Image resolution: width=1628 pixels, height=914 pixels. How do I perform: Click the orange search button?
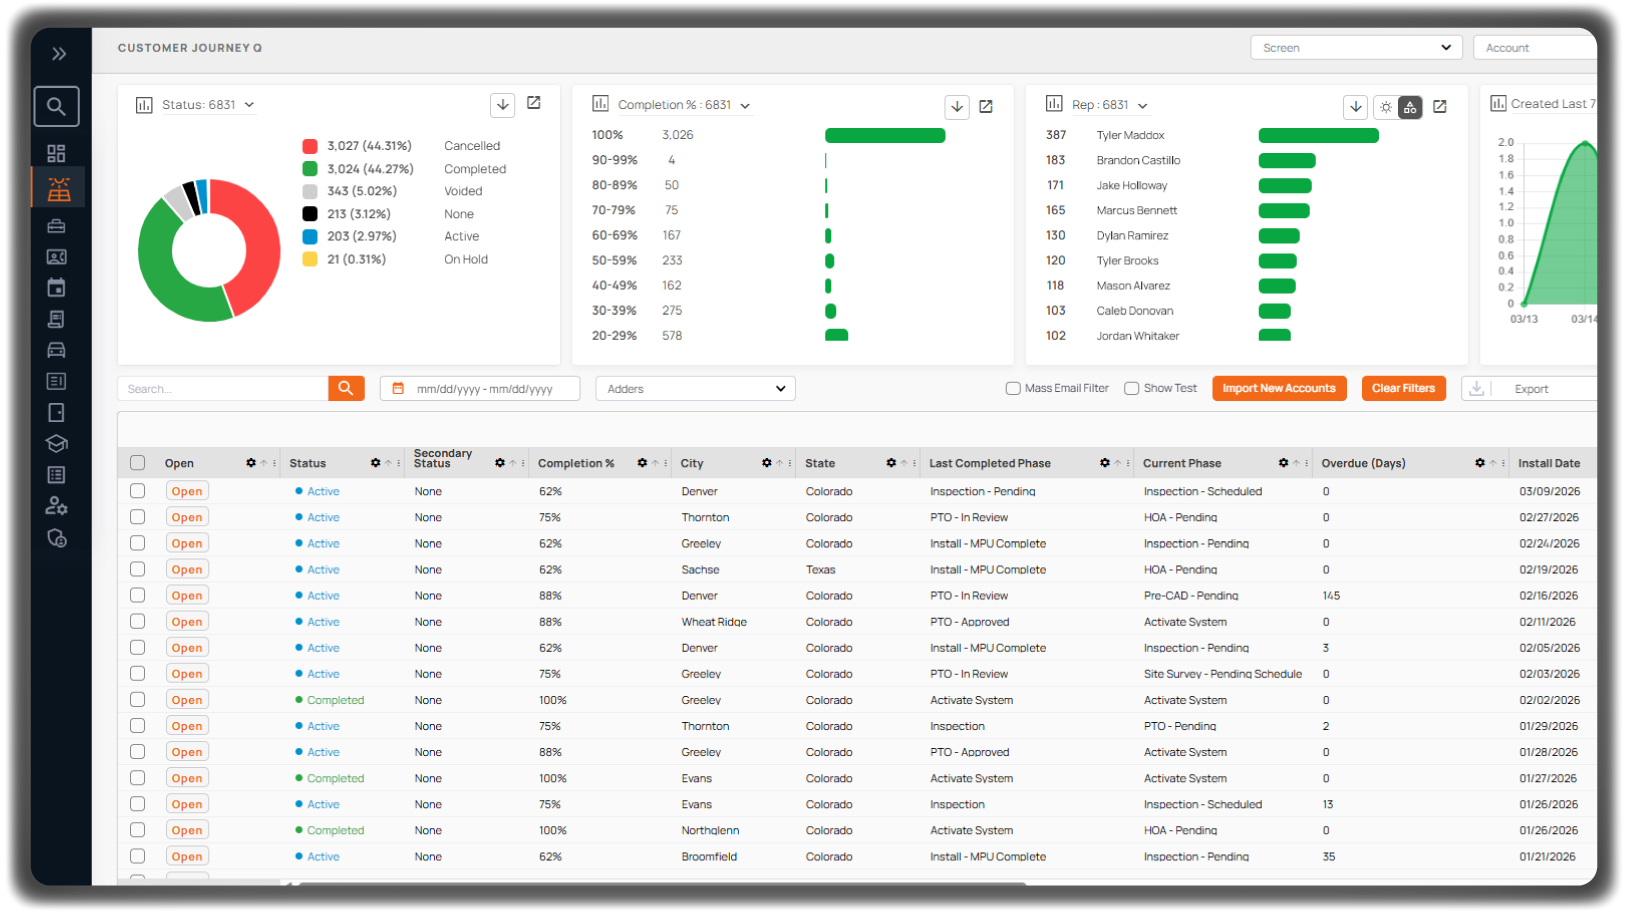pyautogui.click(x=346, y=388)
